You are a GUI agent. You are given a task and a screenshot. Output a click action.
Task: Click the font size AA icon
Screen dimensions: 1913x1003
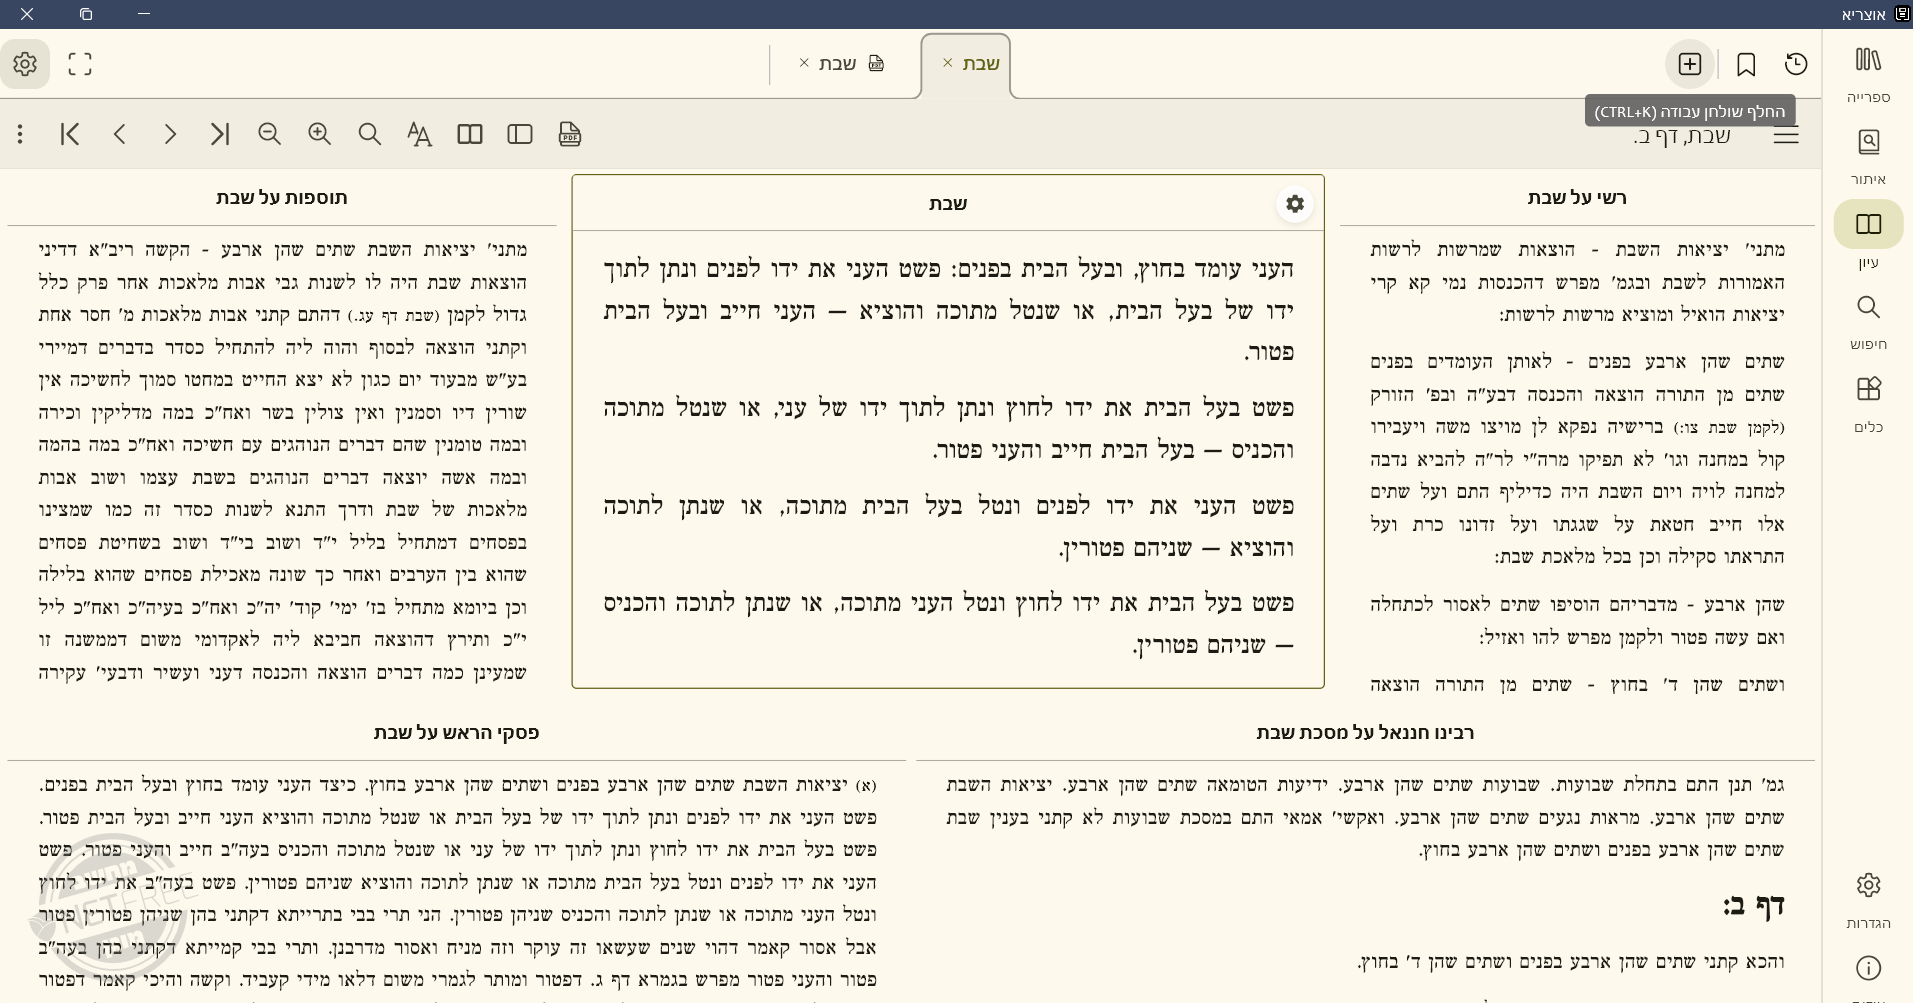[420, 134]
